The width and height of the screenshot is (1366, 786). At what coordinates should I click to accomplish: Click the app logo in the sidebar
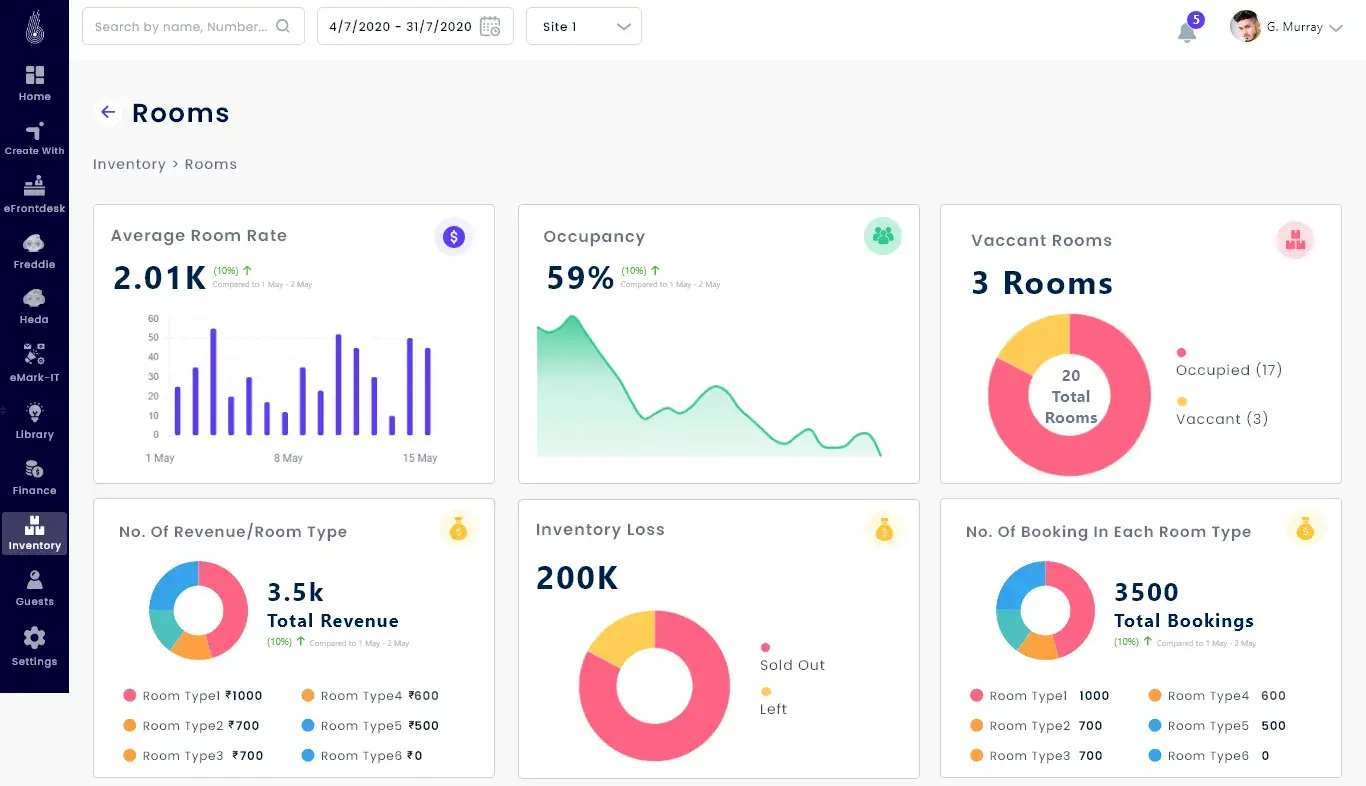click(34, 27)
